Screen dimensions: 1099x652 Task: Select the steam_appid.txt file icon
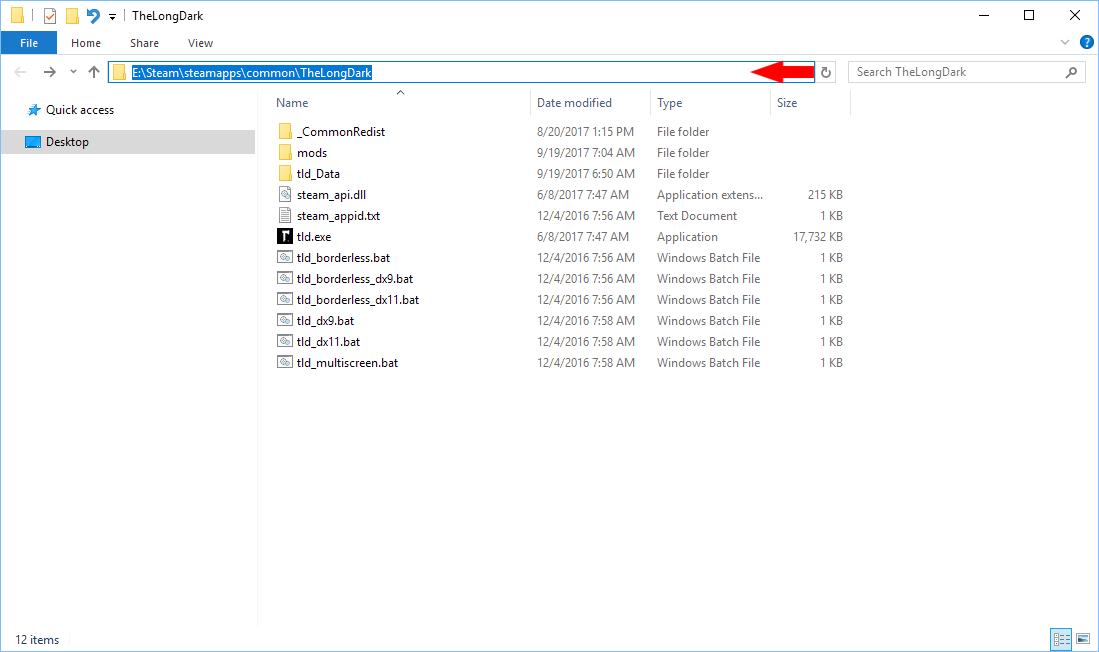(285, 215)
